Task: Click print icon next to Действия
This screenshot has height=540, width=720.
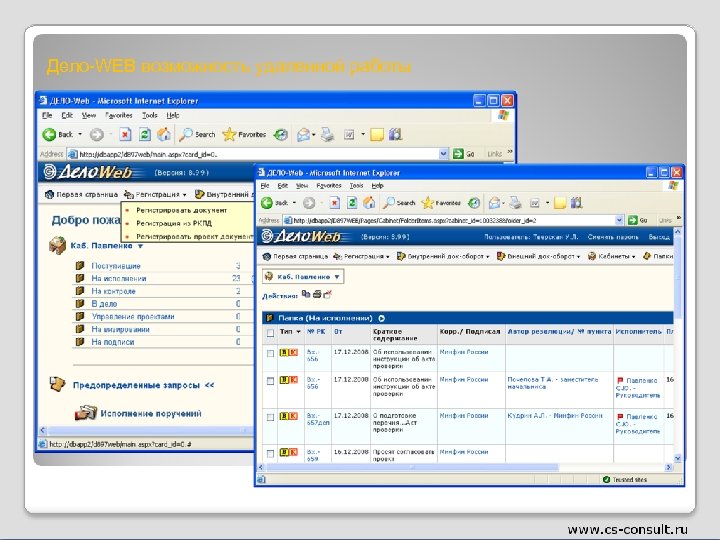Action: coord(317,294)
